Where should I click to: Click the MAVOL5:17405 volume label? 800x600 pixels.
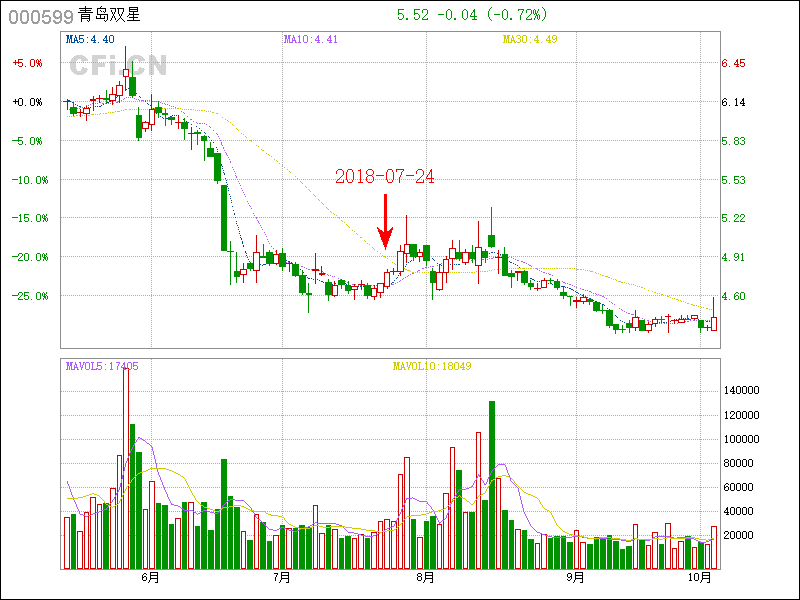click(102, 366)
